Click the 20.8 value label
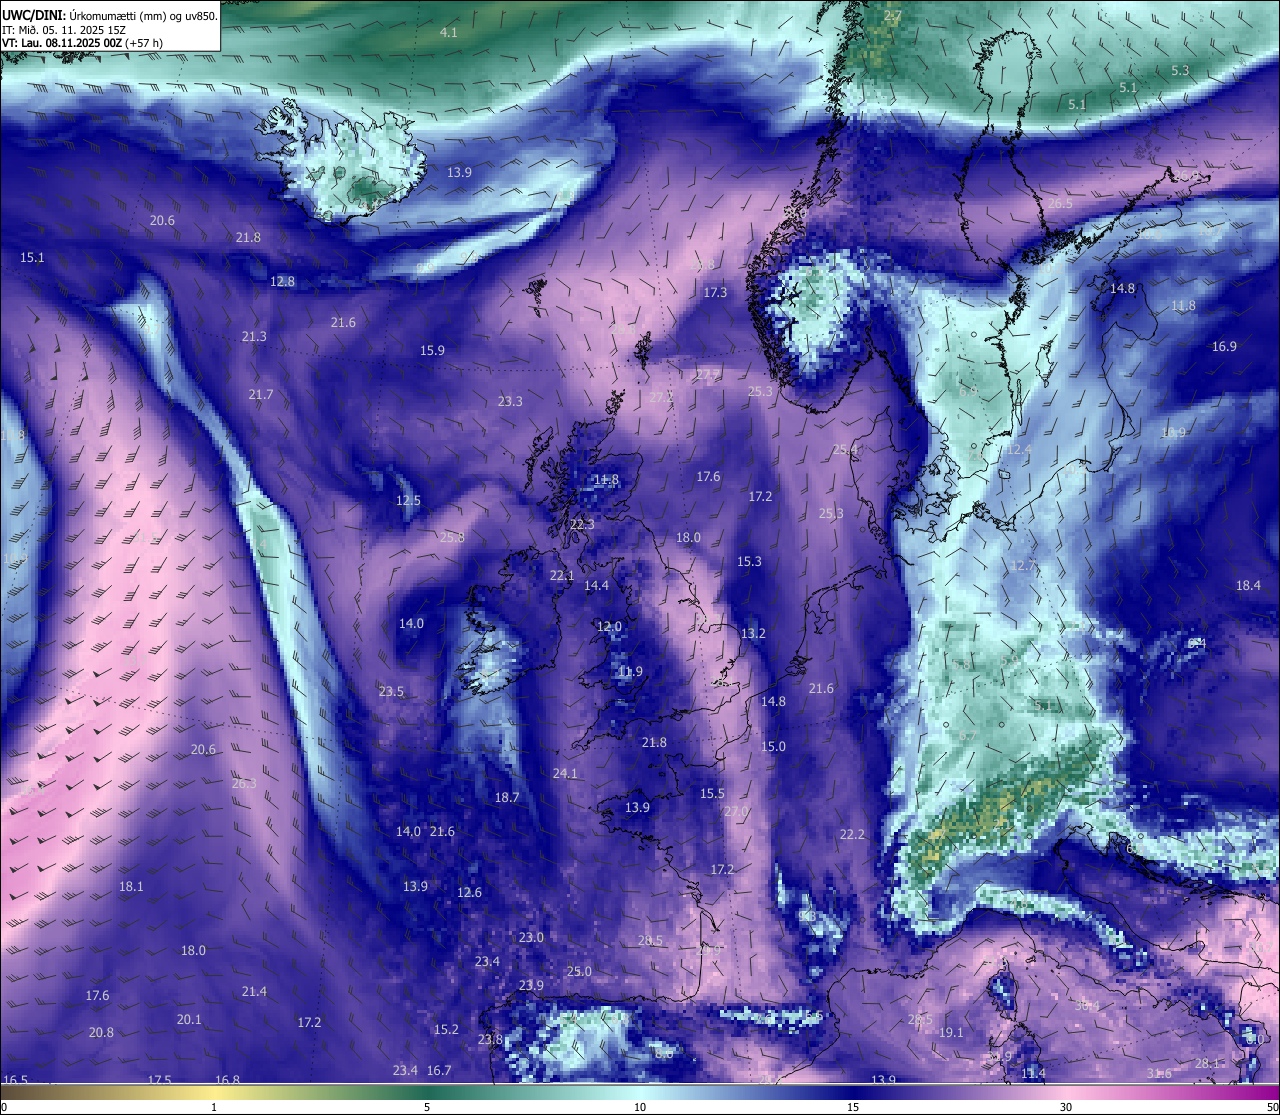This screenshot has height=1115, width=1280. (x=101, y=1033)
